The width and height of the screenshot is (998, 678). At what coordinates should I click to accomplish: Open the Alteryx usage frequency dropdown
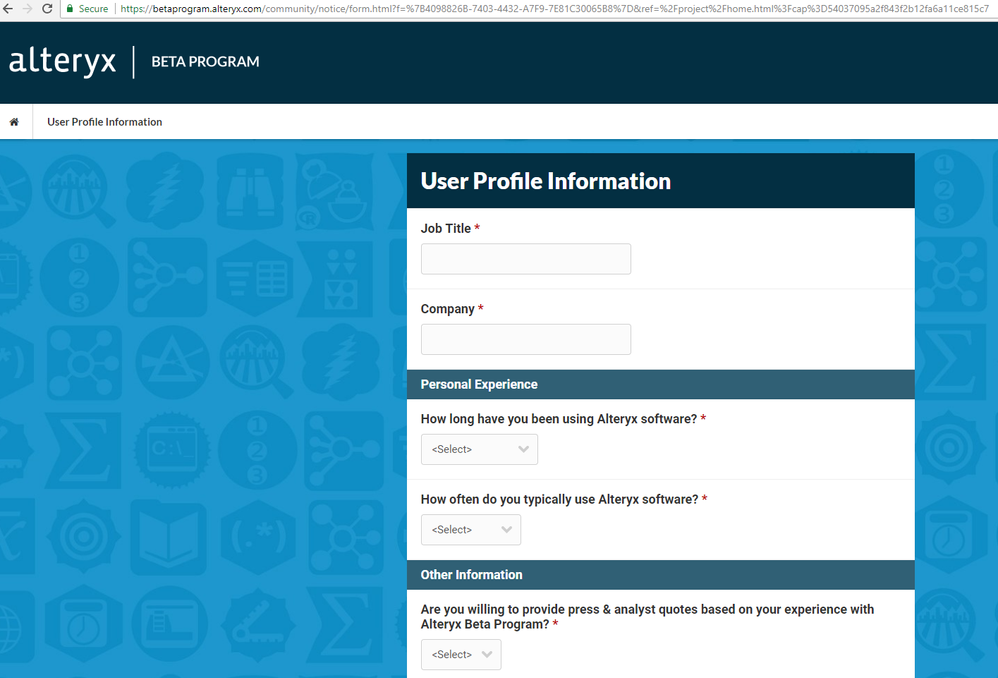pyautogui.click(x=470, y=530)
